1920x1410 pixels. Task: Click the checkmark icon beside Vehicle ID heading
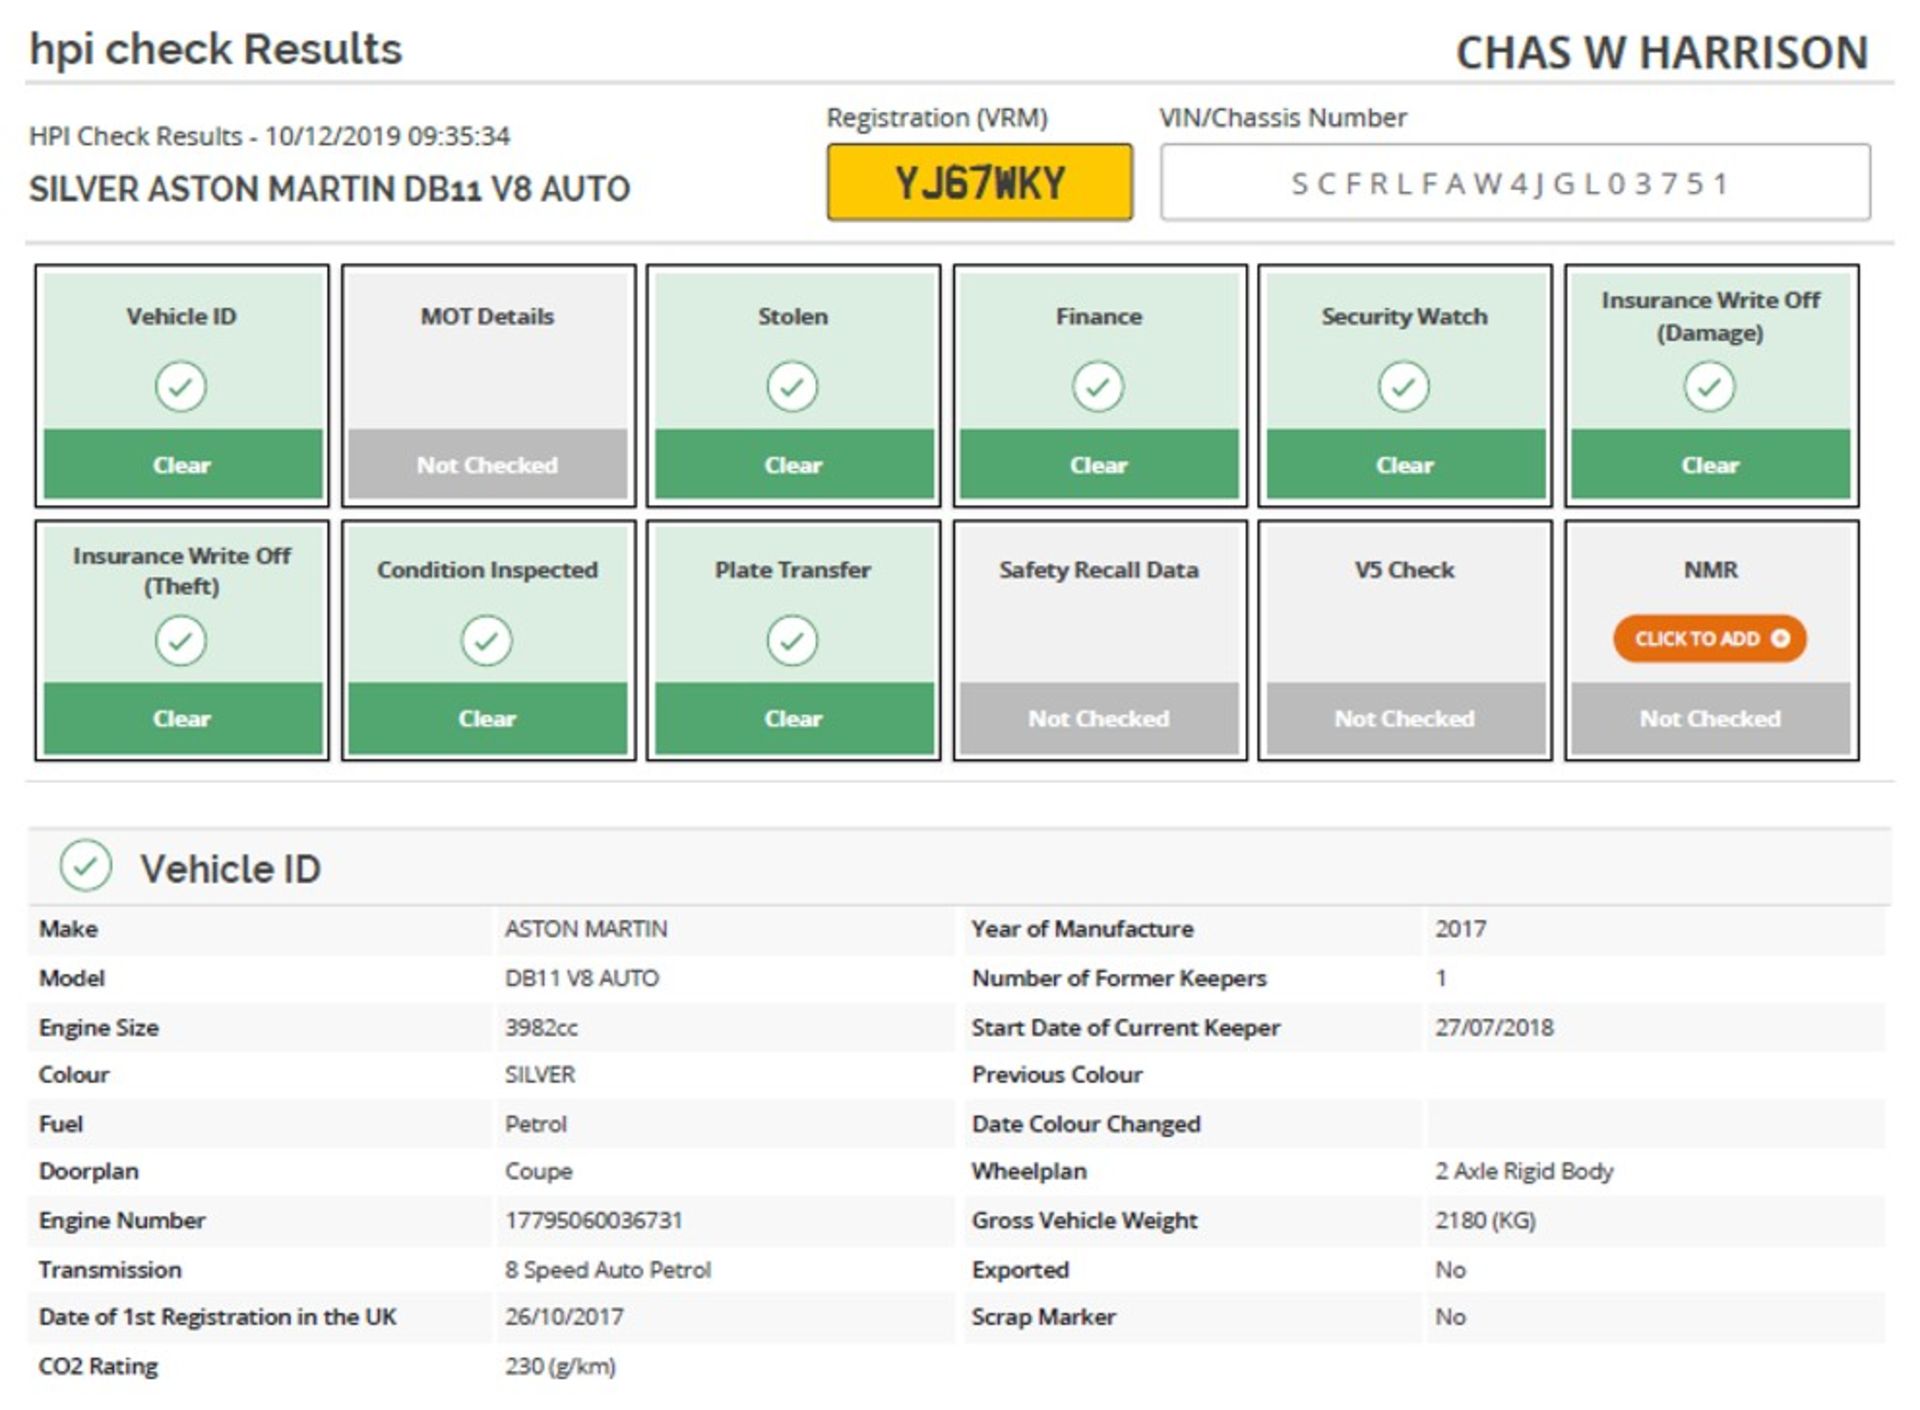86,866
